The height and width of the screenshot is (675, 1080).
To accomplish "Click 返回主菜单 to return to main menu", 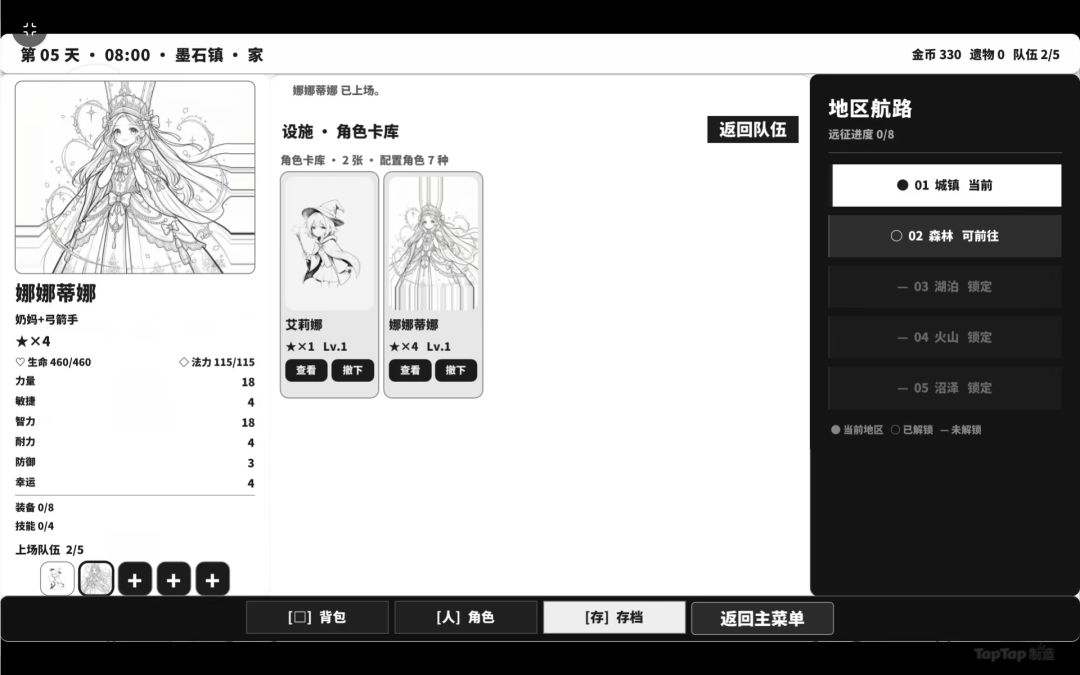I will (x=762, y=618).
